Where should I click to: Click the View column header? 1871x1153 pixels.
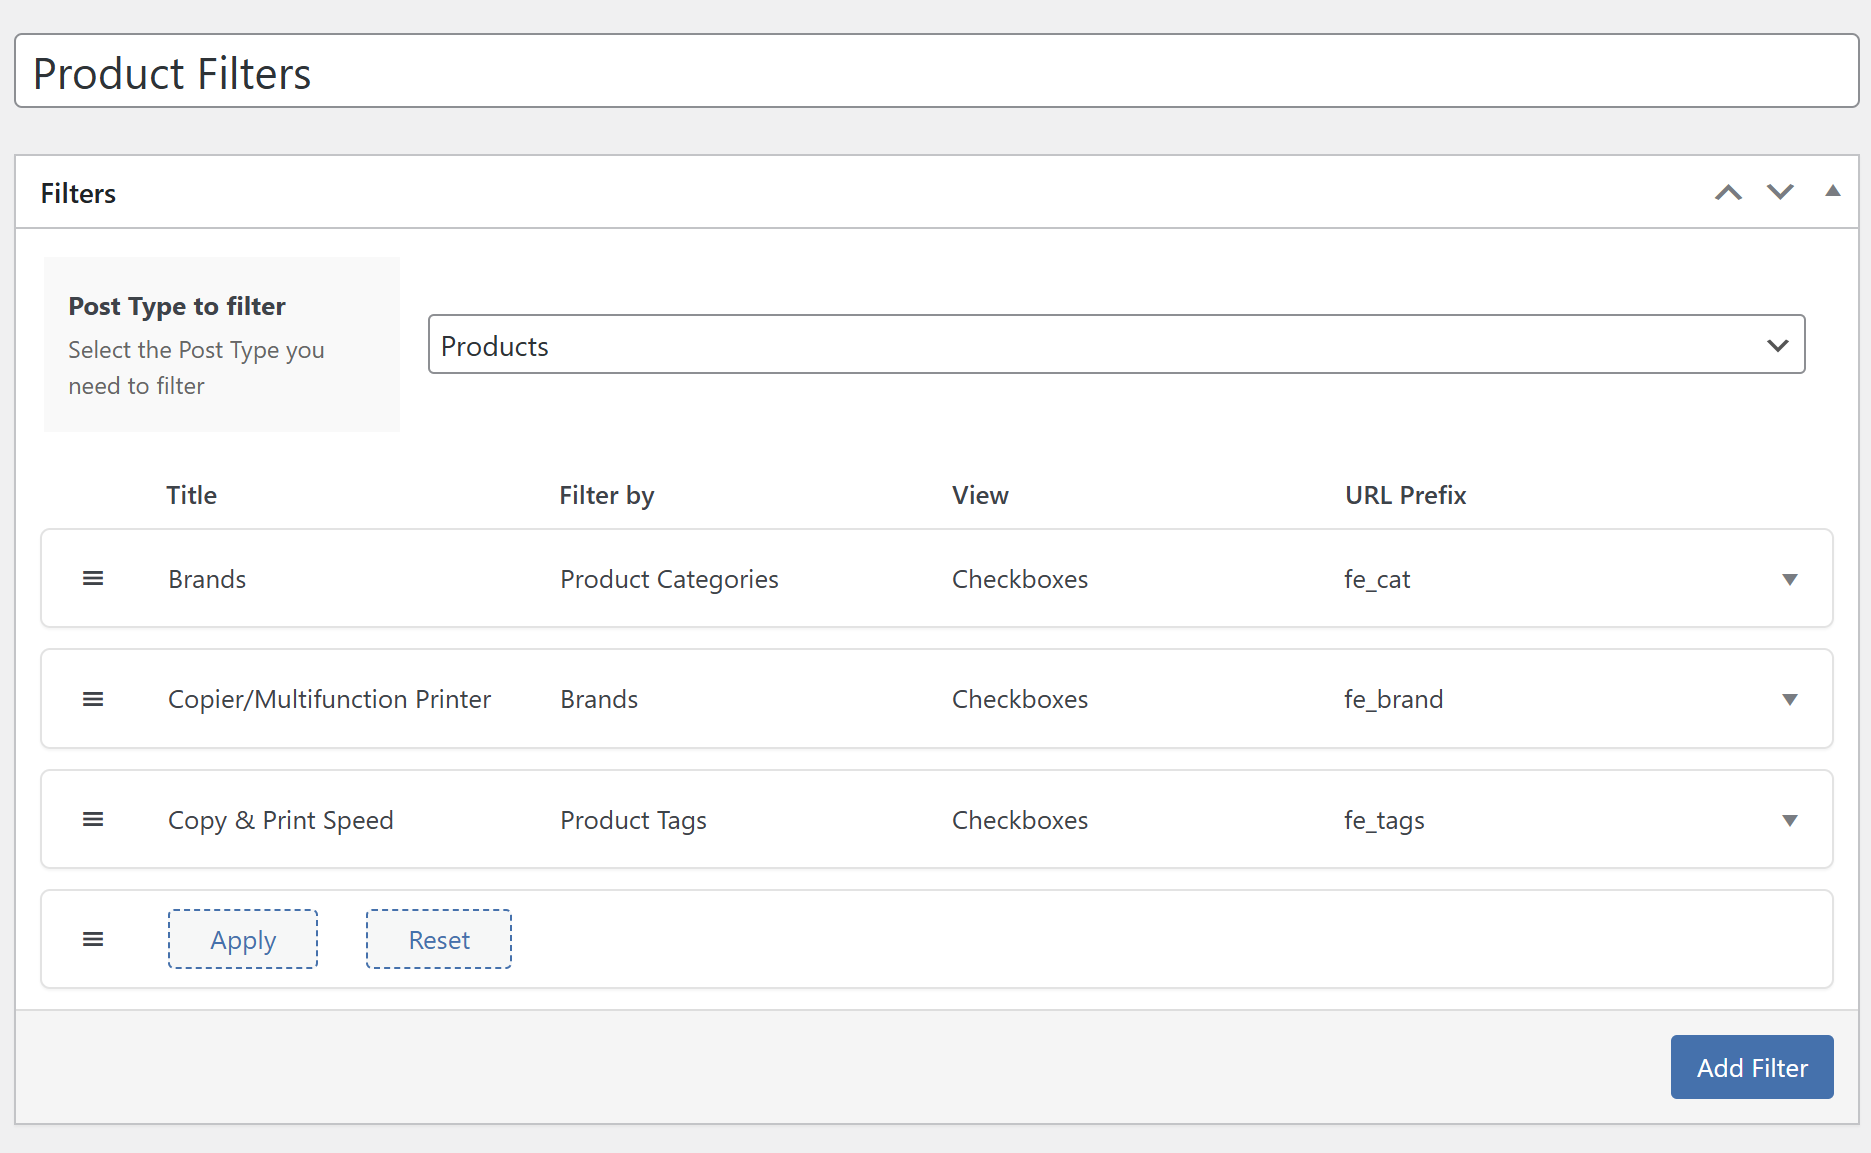[980, 495]
